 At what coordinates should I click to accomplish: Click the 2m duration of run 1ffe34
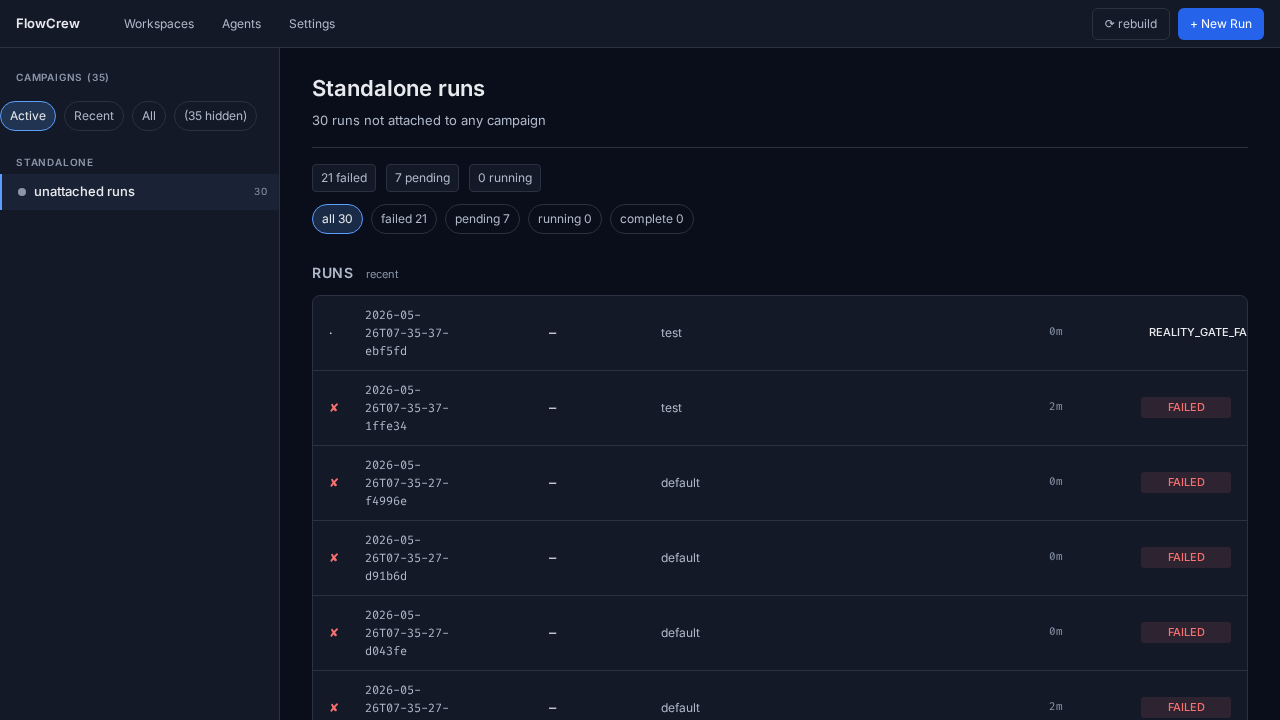[1056, 407]
